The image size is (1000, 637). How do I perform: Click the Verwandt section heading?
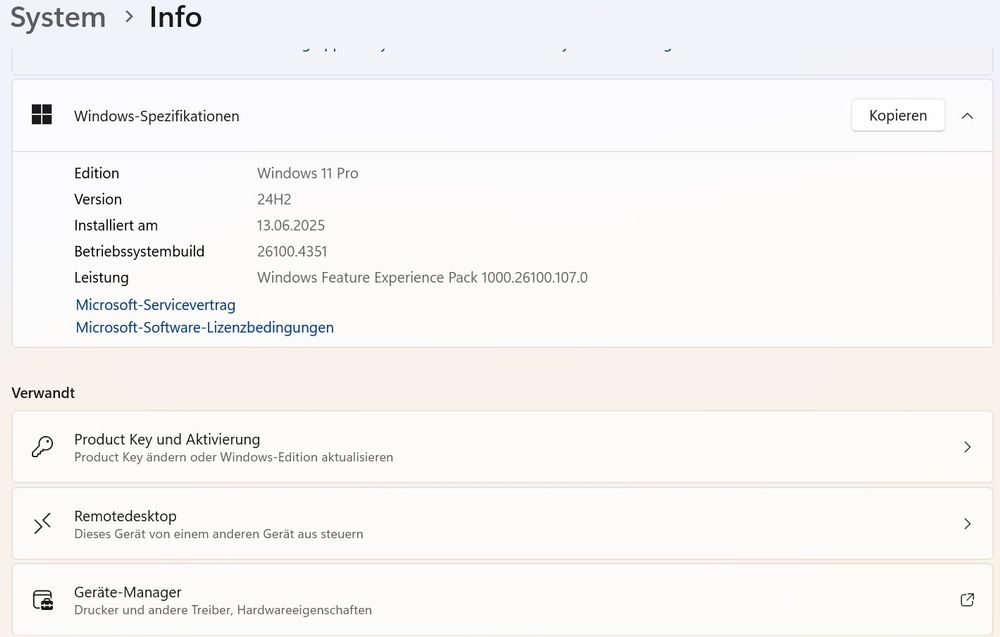click(x=43, y=393)
